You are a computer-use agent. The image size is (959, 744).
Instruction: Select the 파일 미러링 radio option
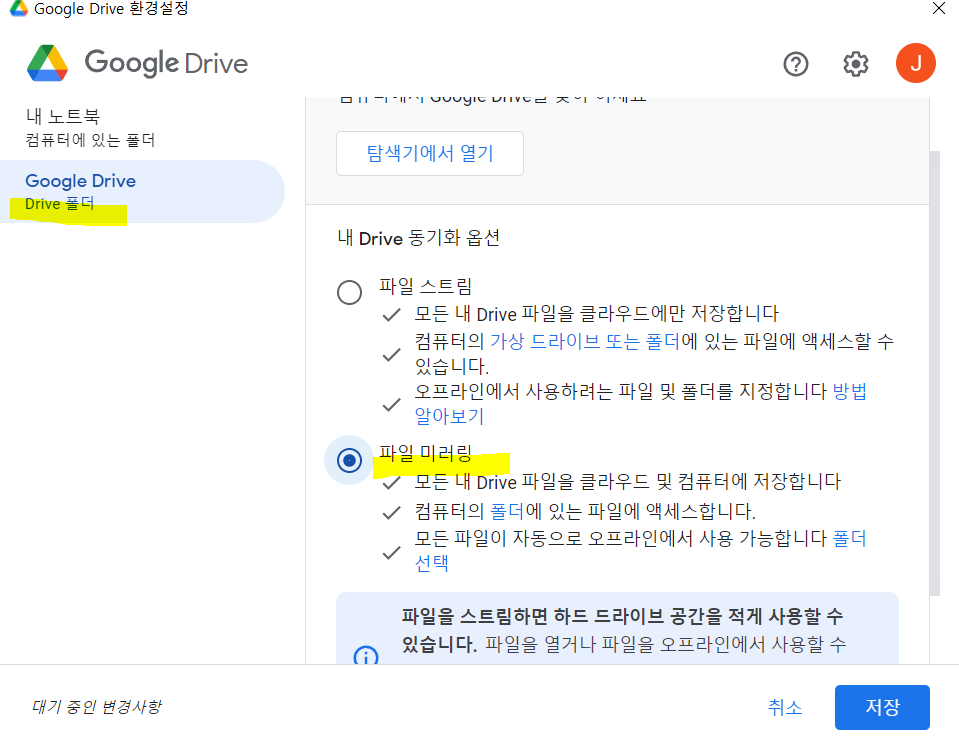tap(349, 460)
